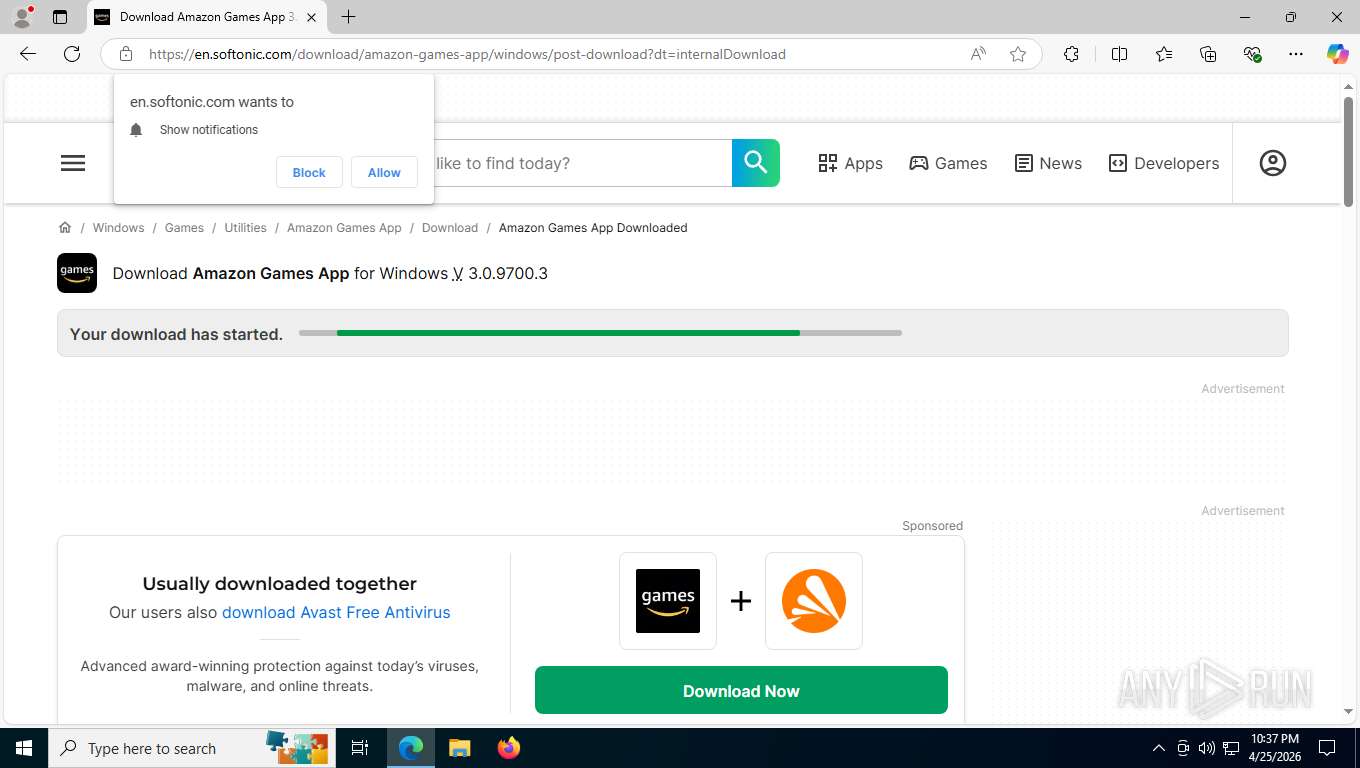Click Amazon games thumbnail in sponsored box

tap(668, 601)
